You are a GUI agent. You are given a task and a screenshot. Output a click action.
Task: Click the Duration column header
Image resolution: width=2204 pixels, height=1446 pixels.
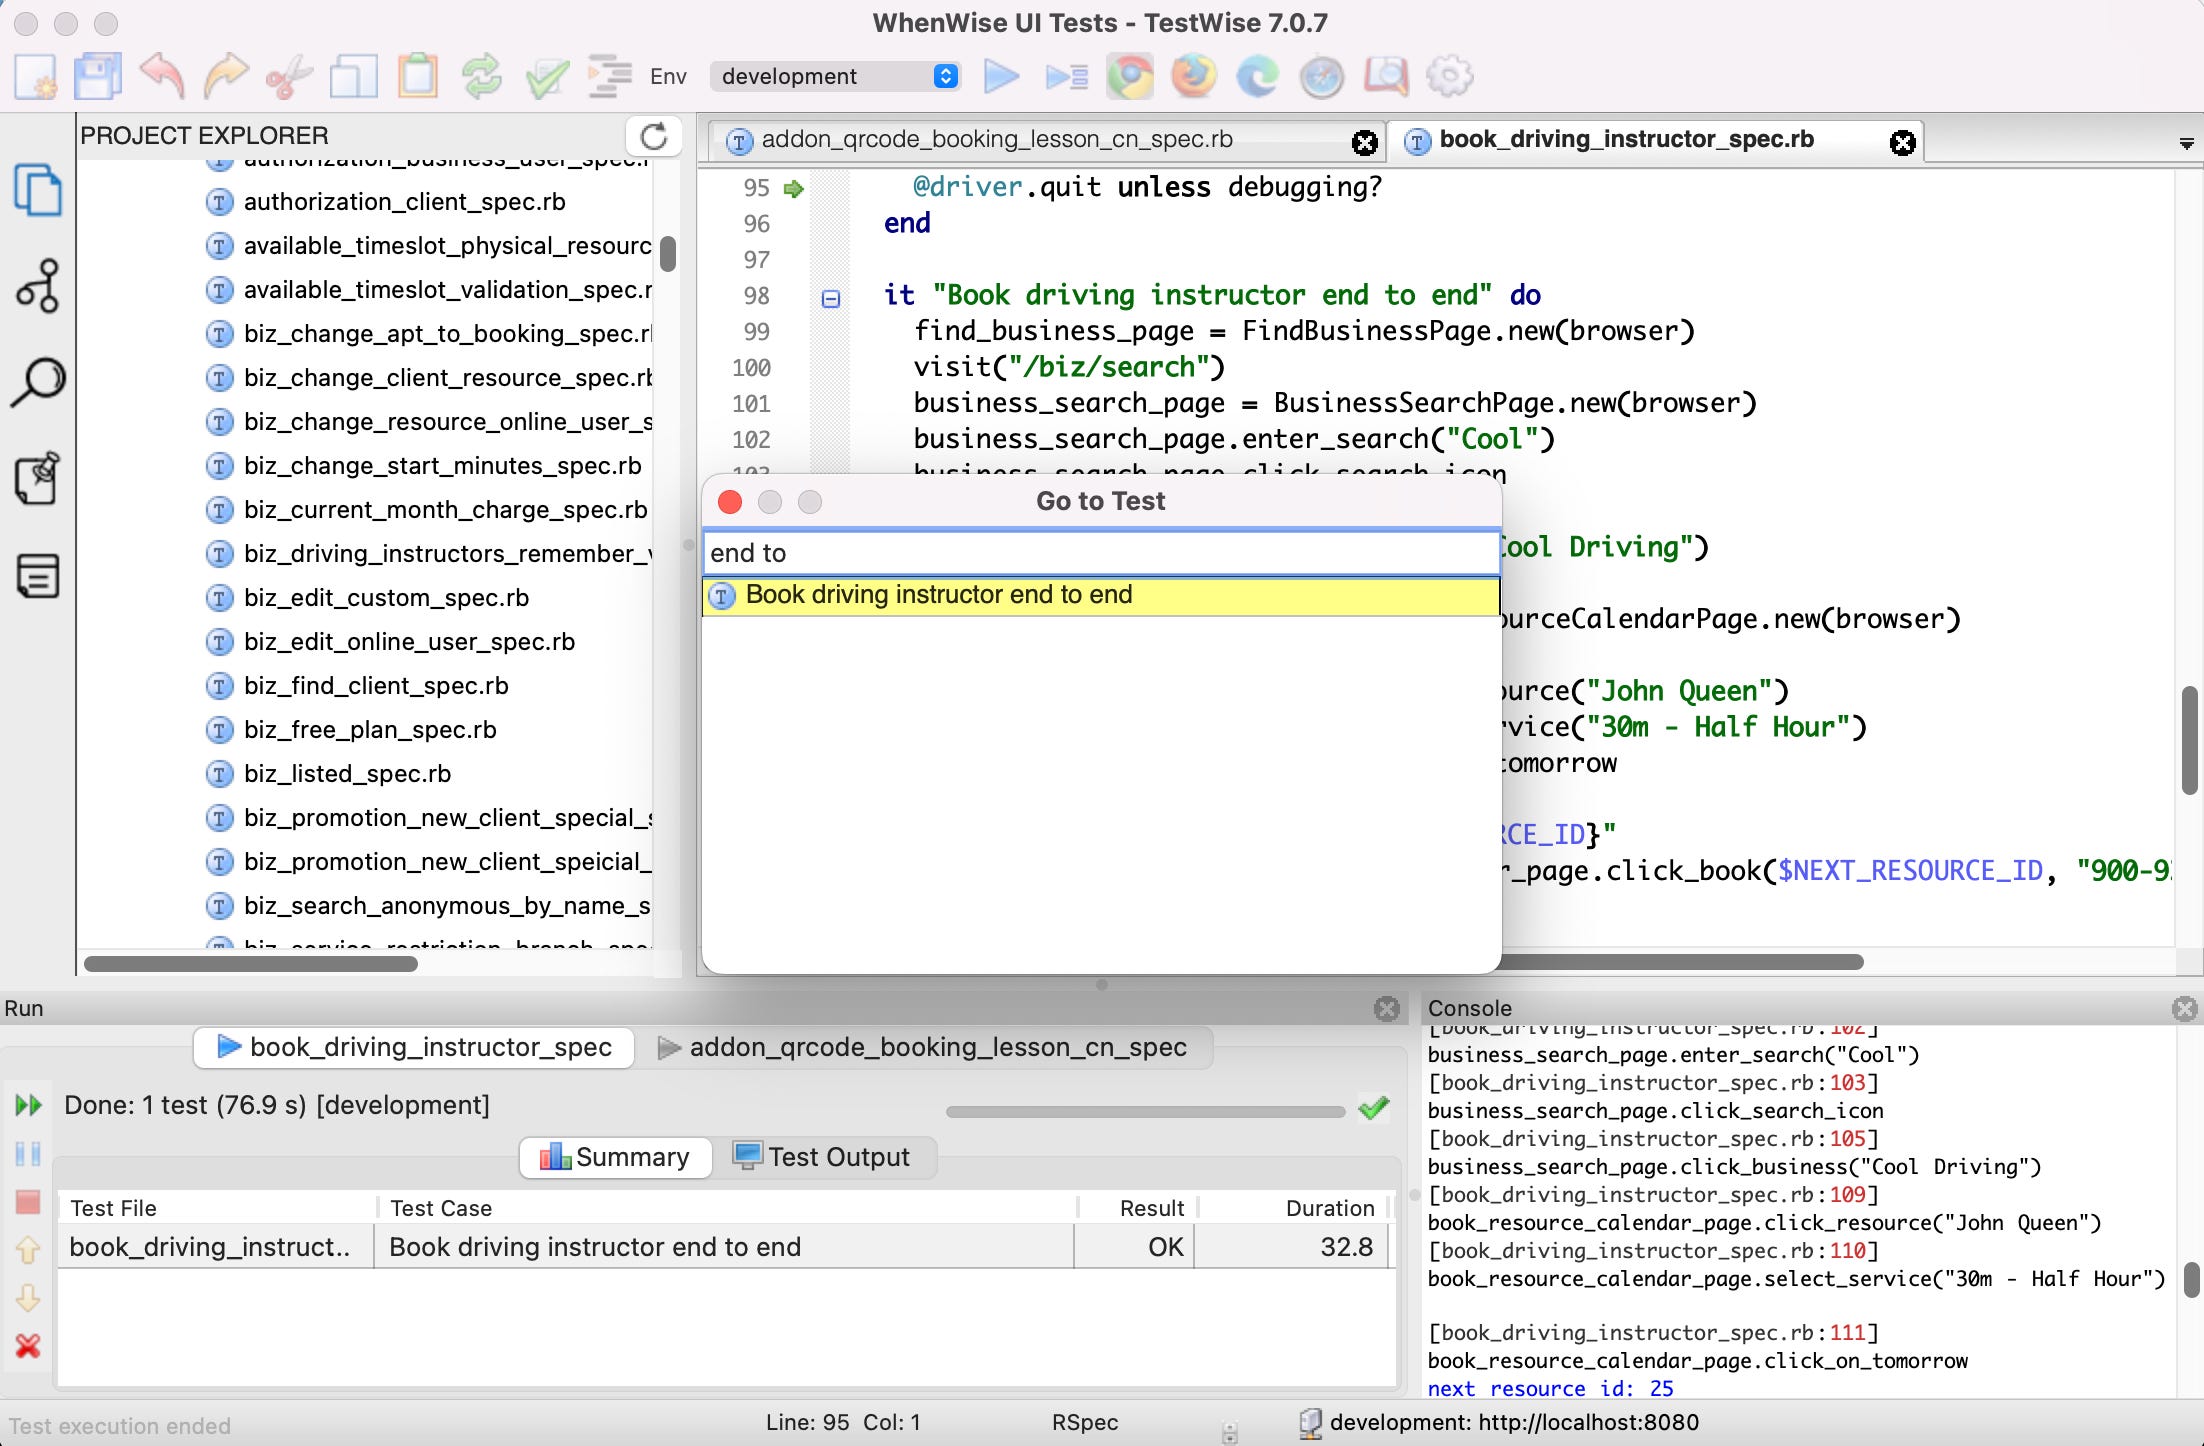(x=1294, y=1208)
